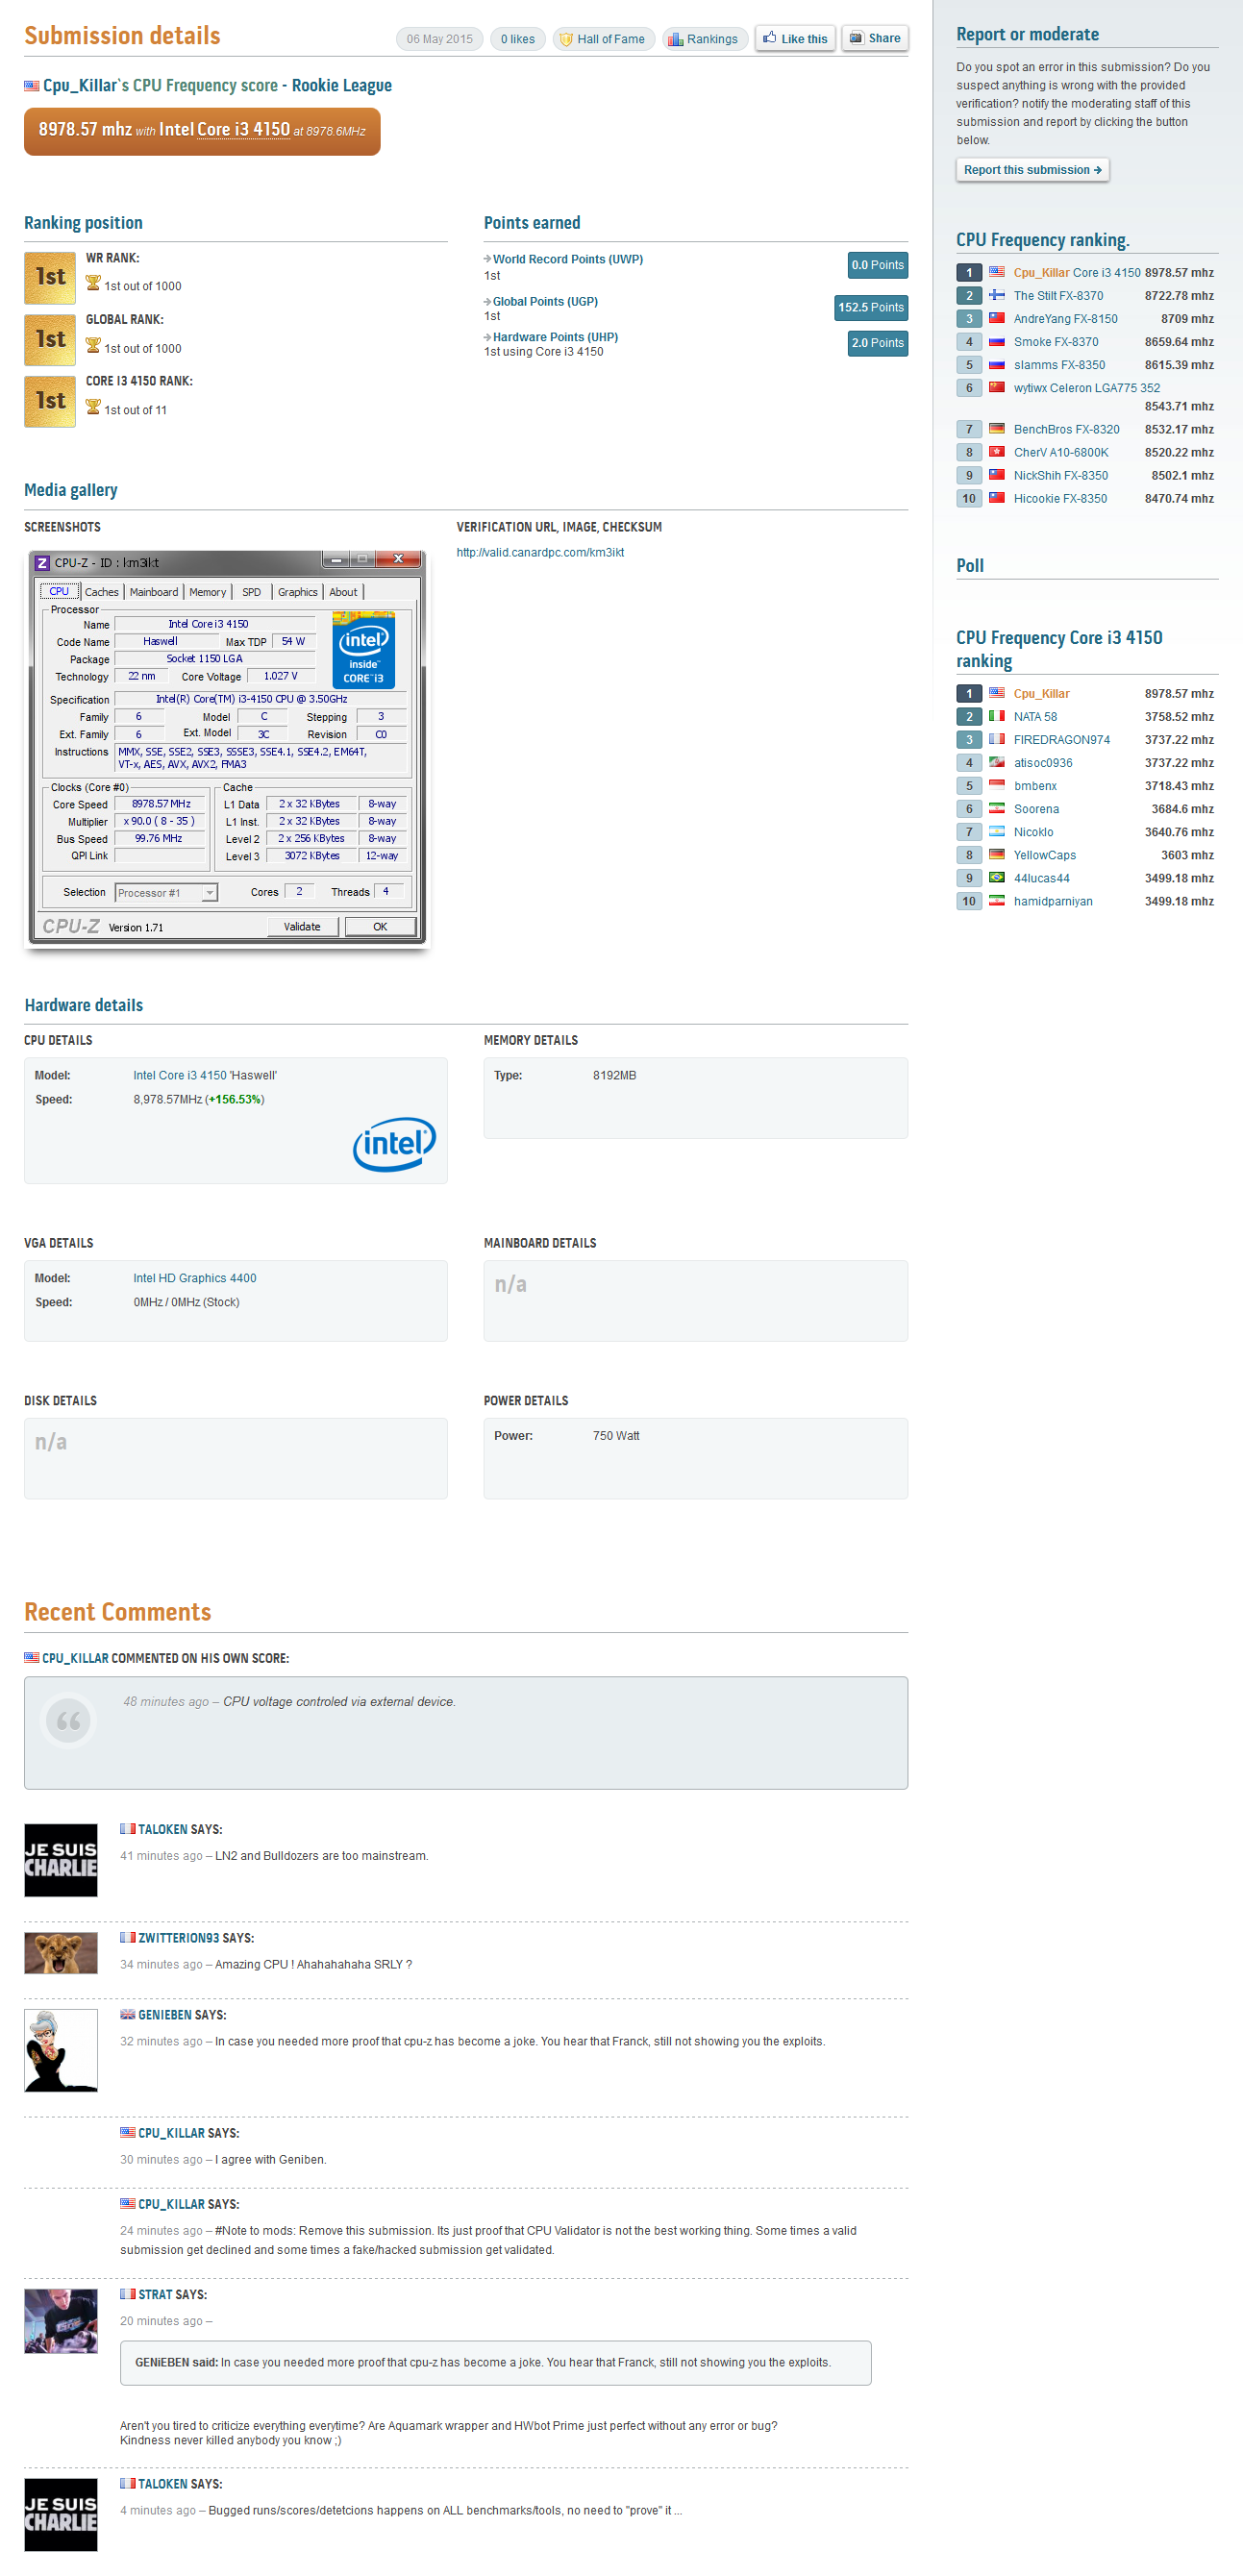Click the Core i3 4150 Rank 1st badge
This screenshot has height=2576, width=1243.
tap(50, 402)
